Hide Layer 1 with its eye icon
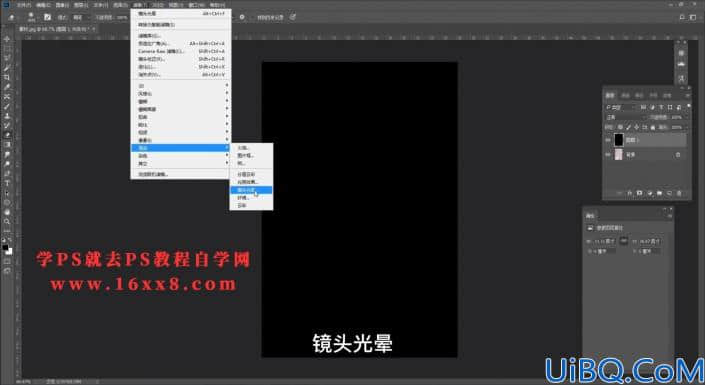The image size is (705, 385). coord(608,140)
